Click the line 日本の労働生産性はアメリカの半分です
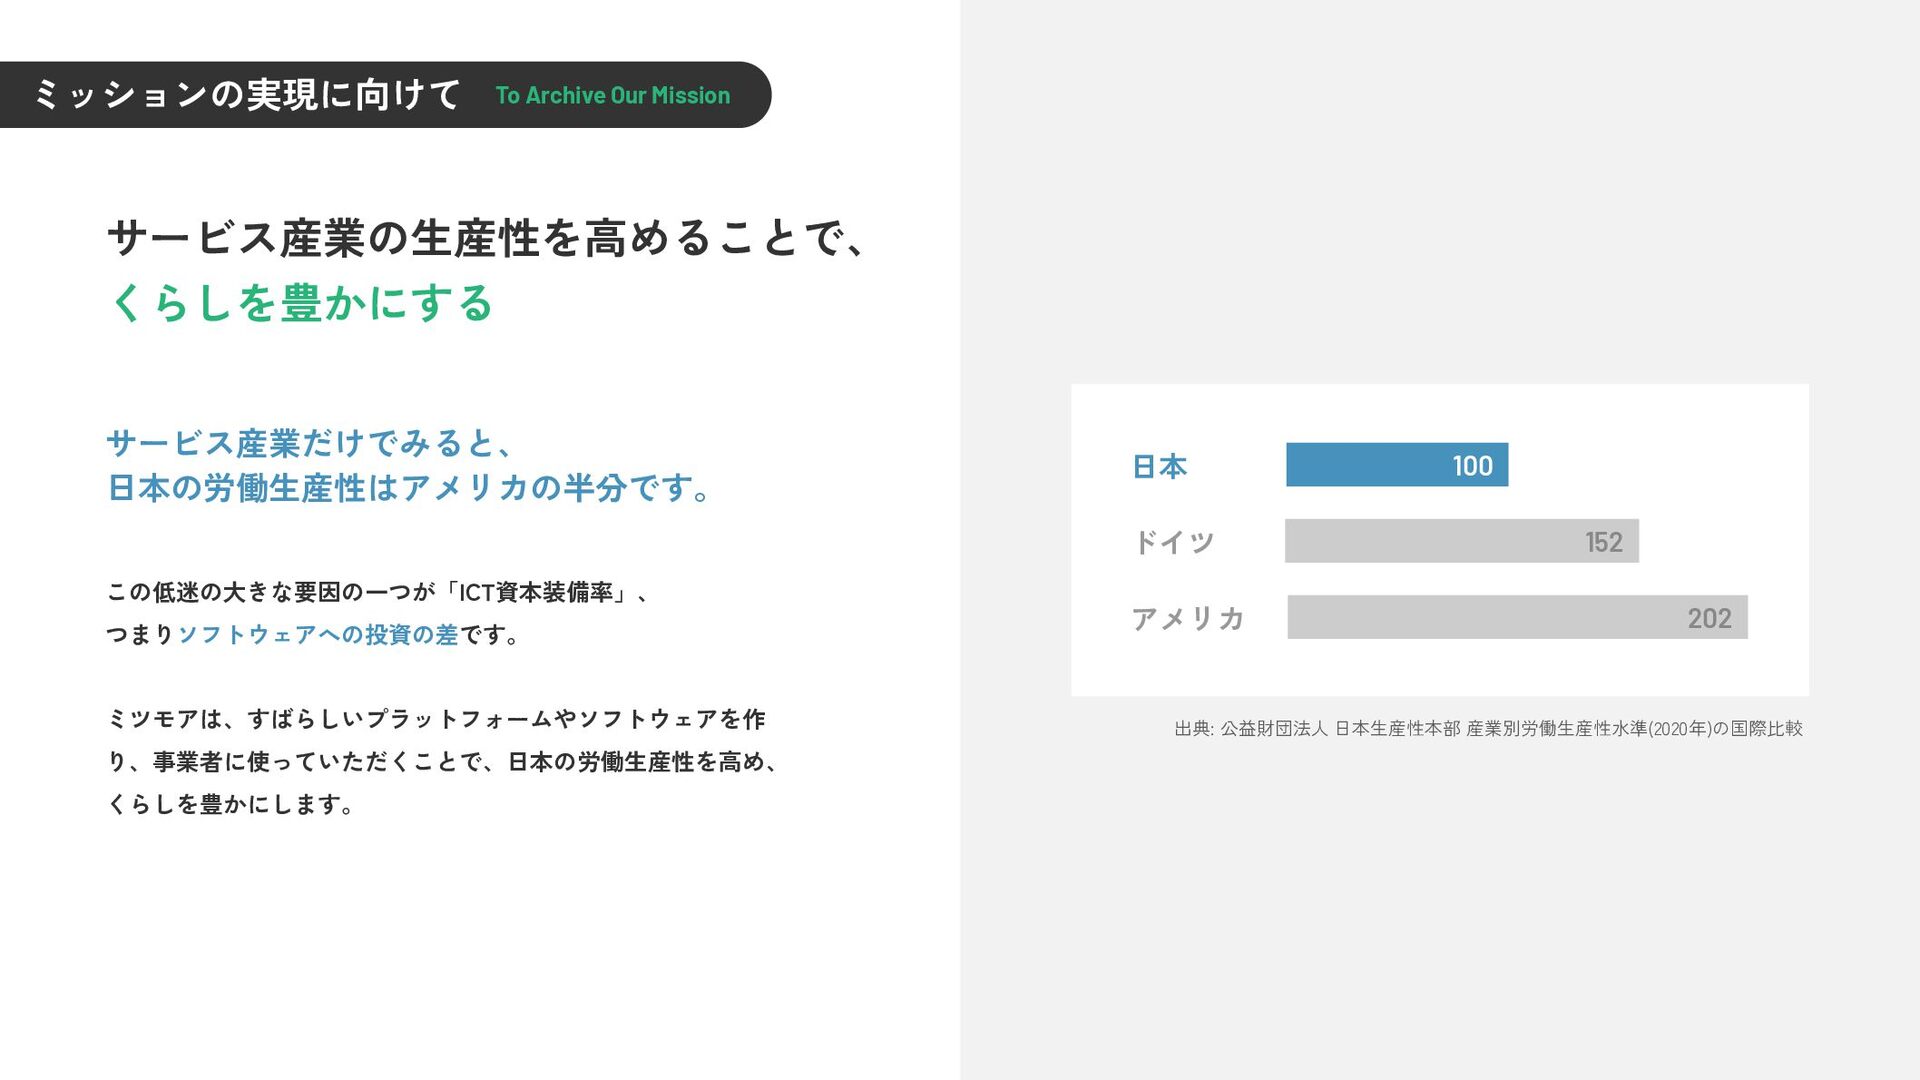Image resolution: width=1920 pixels, height=1080 pixels. coord(410,488)
